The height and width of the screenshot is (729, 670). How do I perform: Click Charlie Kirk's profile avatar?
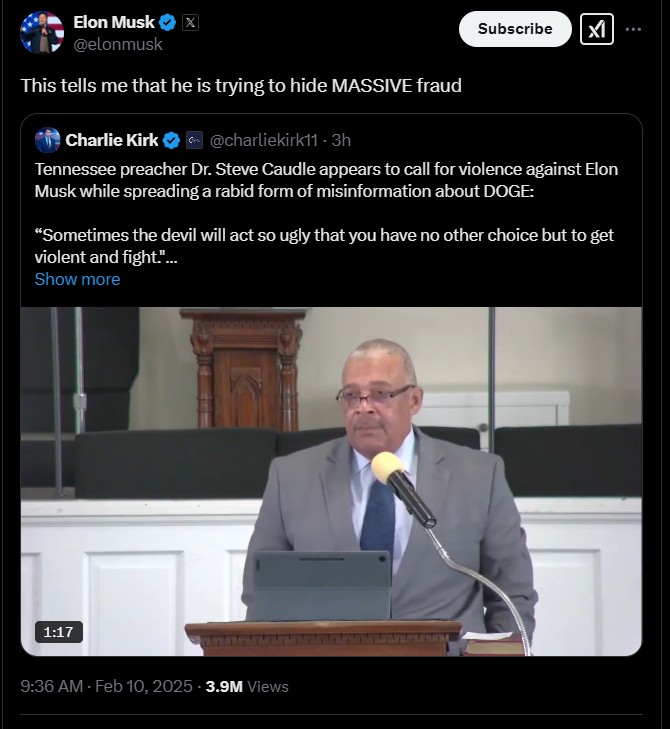47,140
